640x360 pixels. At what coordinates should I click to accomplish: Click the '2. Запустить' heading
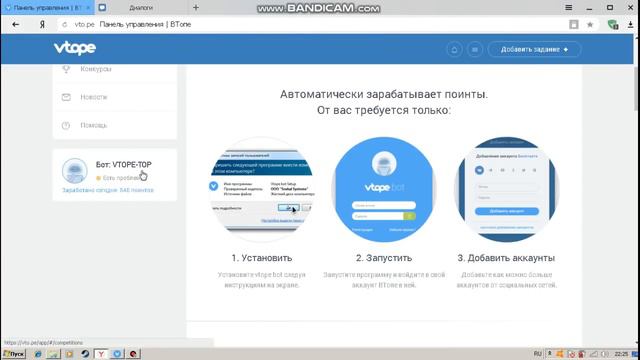(x=384, y=258)
